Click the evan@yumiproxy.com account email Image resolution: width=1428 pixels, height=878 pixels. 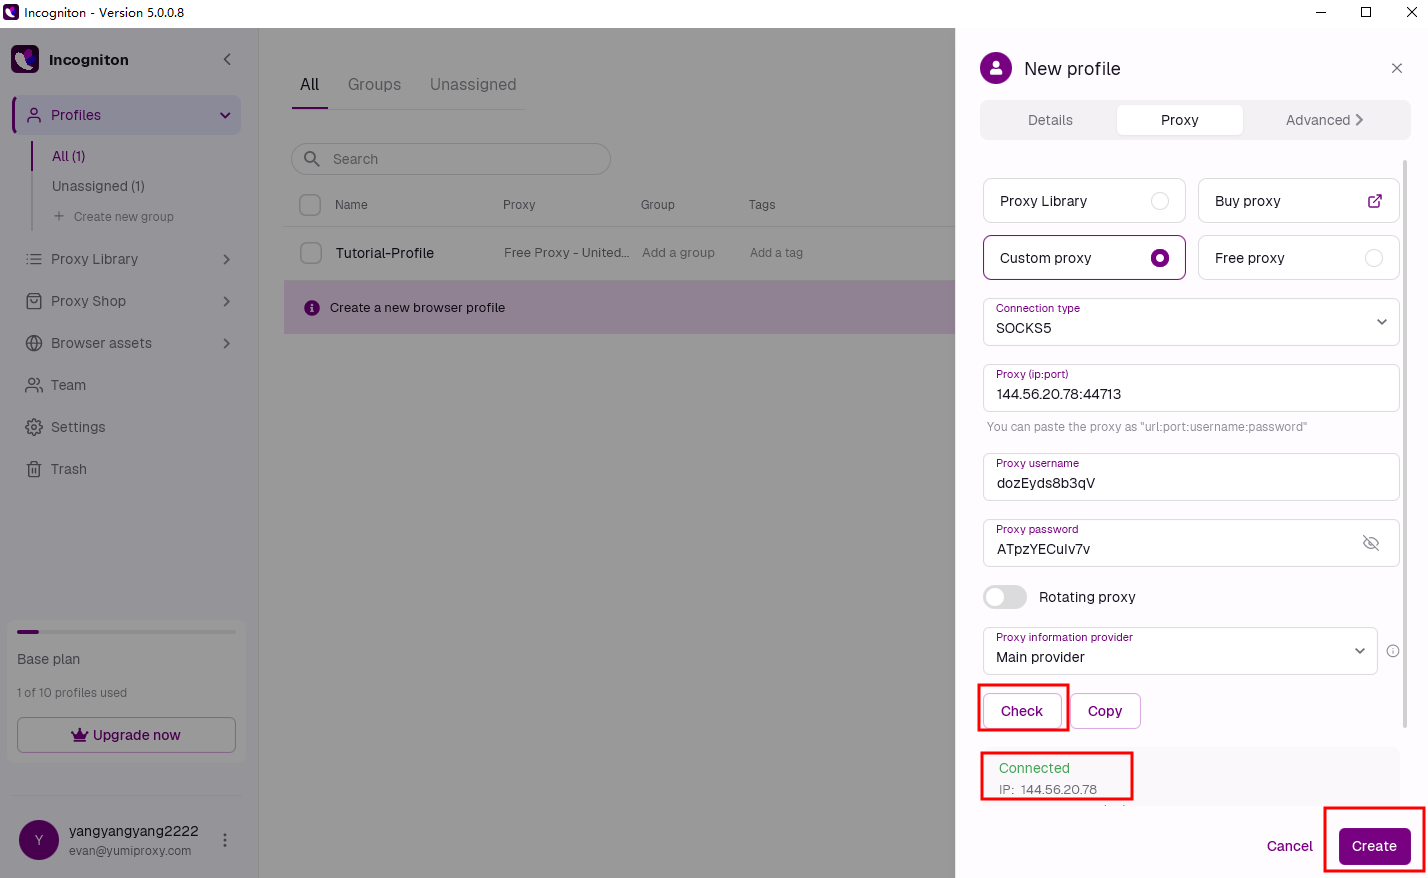click(x=130, y=851)
